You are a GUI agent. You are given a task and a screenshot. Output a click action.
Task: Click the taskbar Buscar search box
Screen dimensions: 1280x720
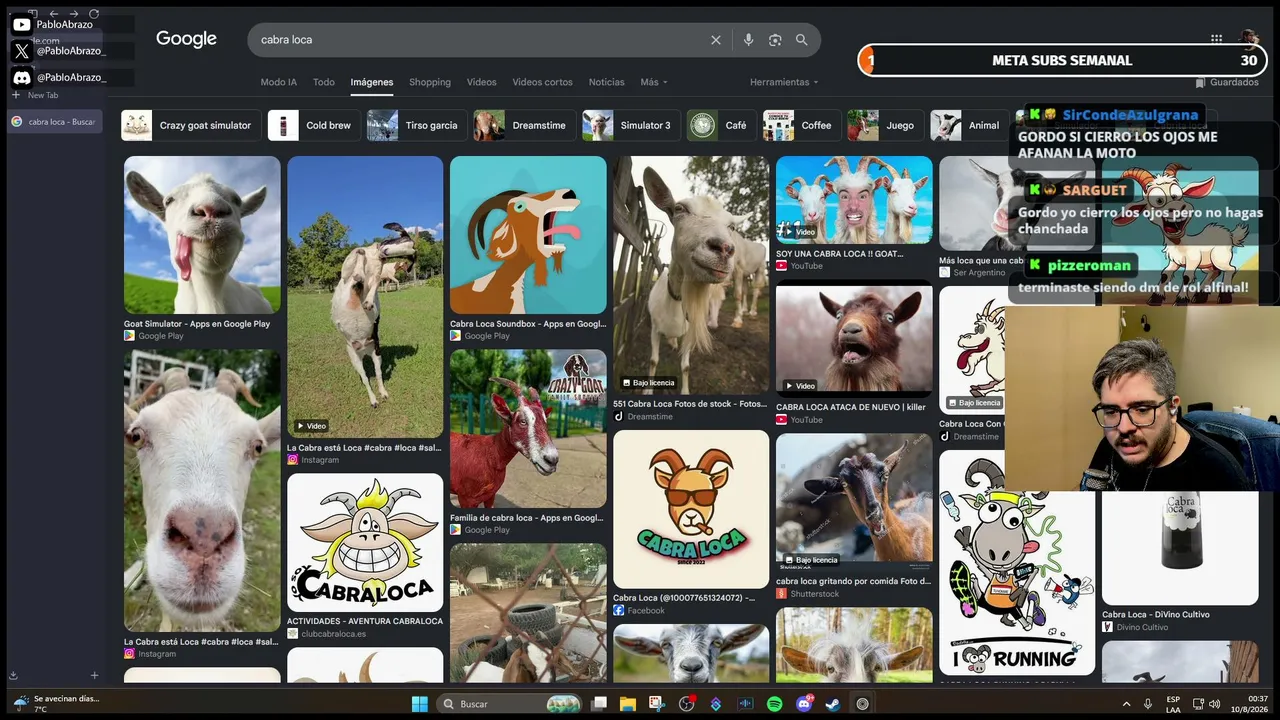(x=511, y=704)
